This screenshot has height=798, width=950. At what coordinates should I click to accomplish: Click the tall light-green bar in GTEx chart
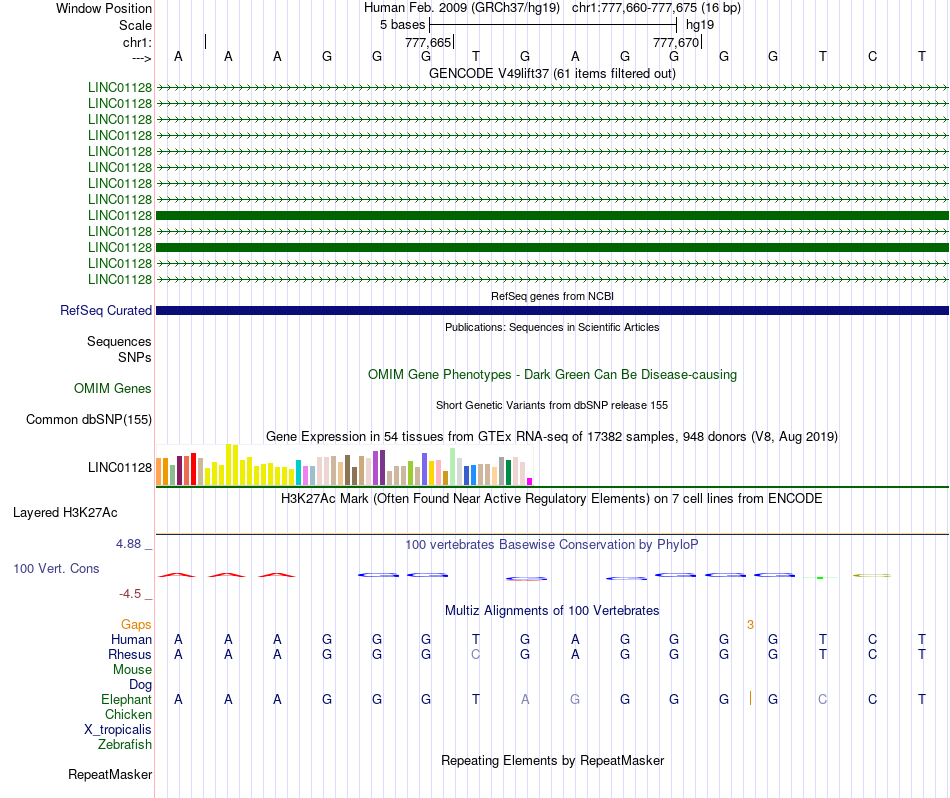click(453, 466)
